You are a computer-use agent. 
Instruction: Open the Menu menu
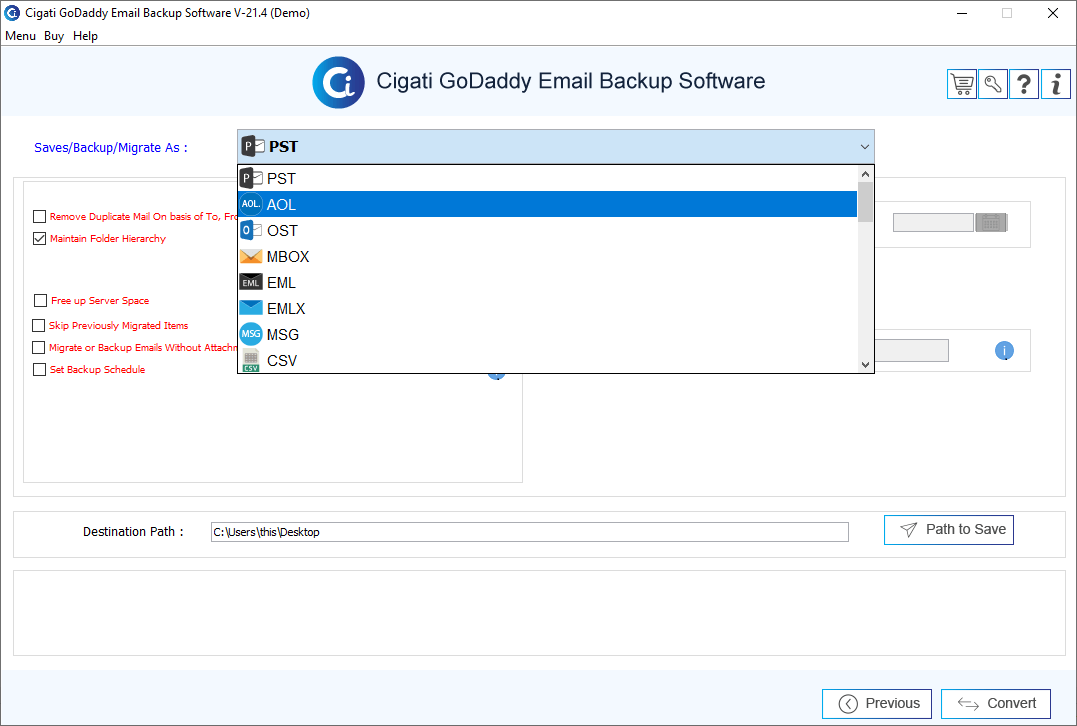(x=20, y=36)
